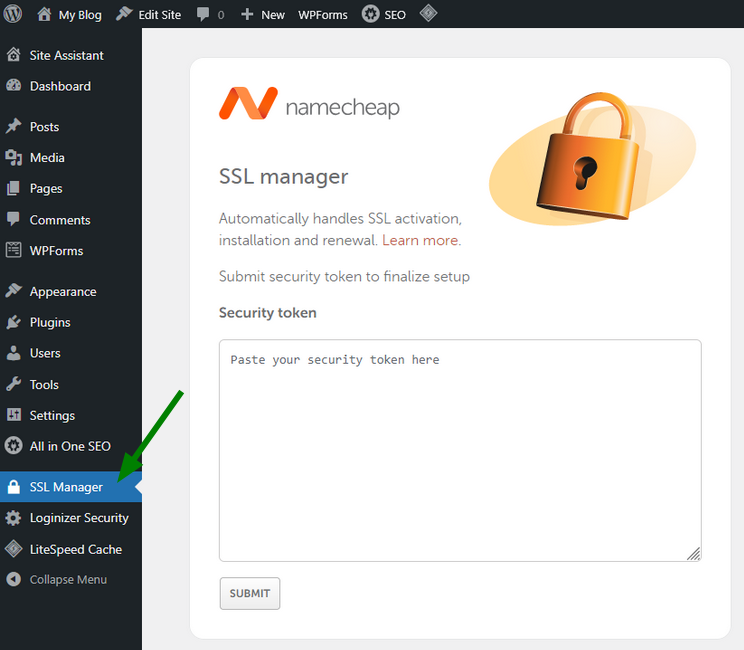Click the Loginizer Security gear icon

13,518
